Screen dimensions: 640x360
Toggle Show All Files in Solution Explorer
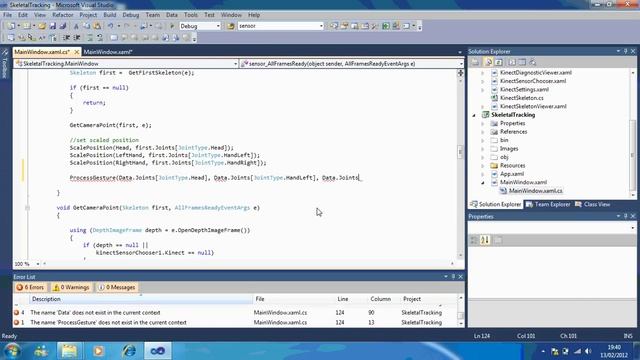488,62
